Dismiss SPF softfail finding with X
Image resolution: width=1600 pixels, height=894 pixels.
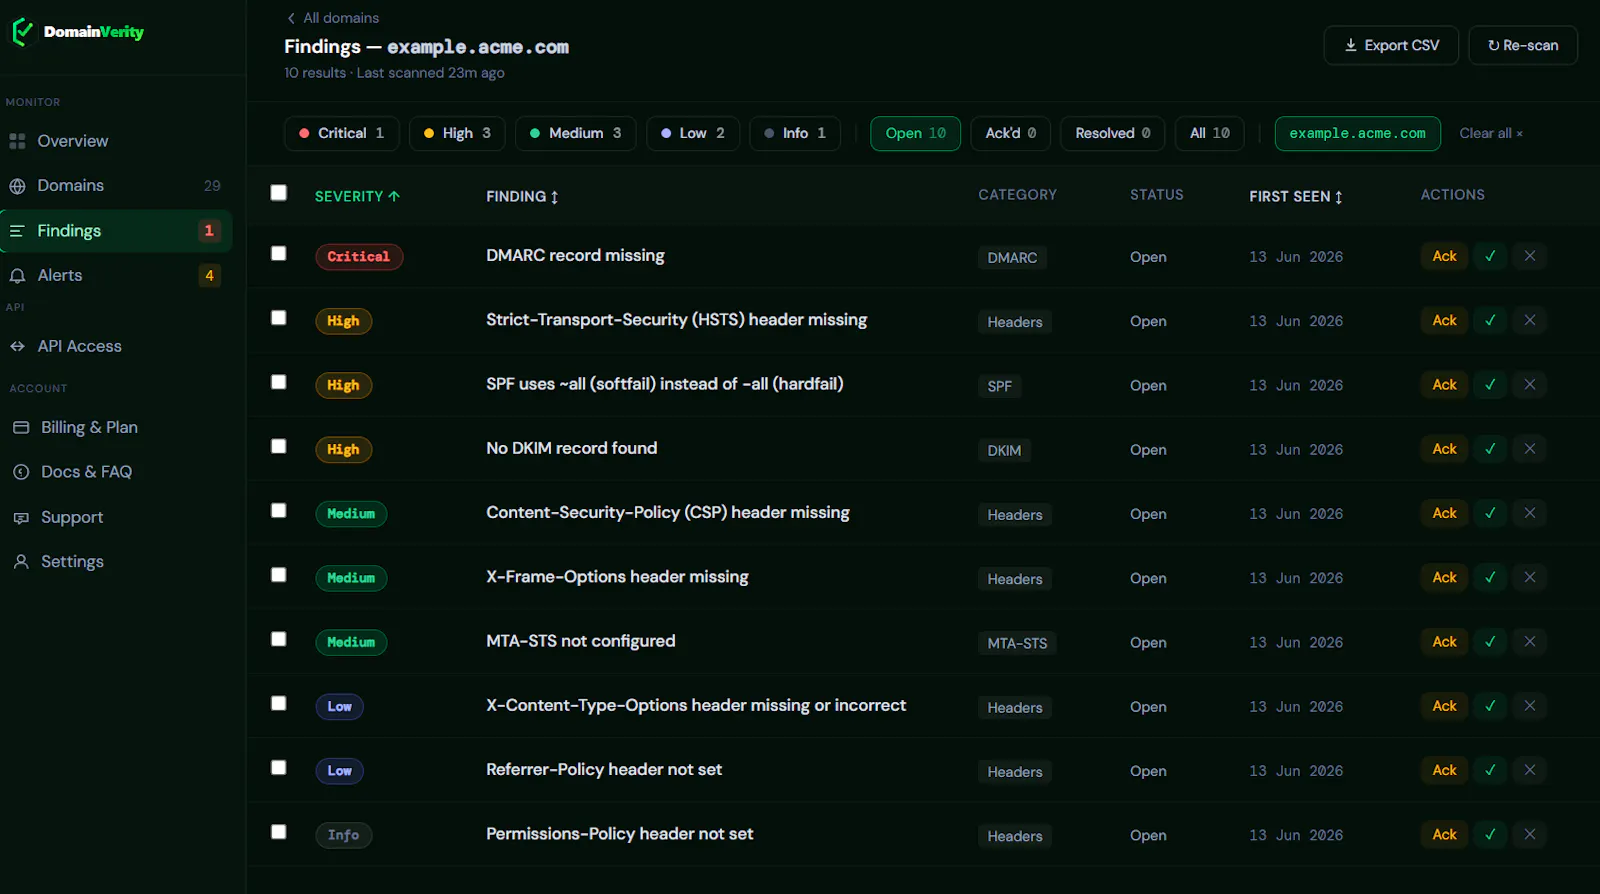[1530, 385]
